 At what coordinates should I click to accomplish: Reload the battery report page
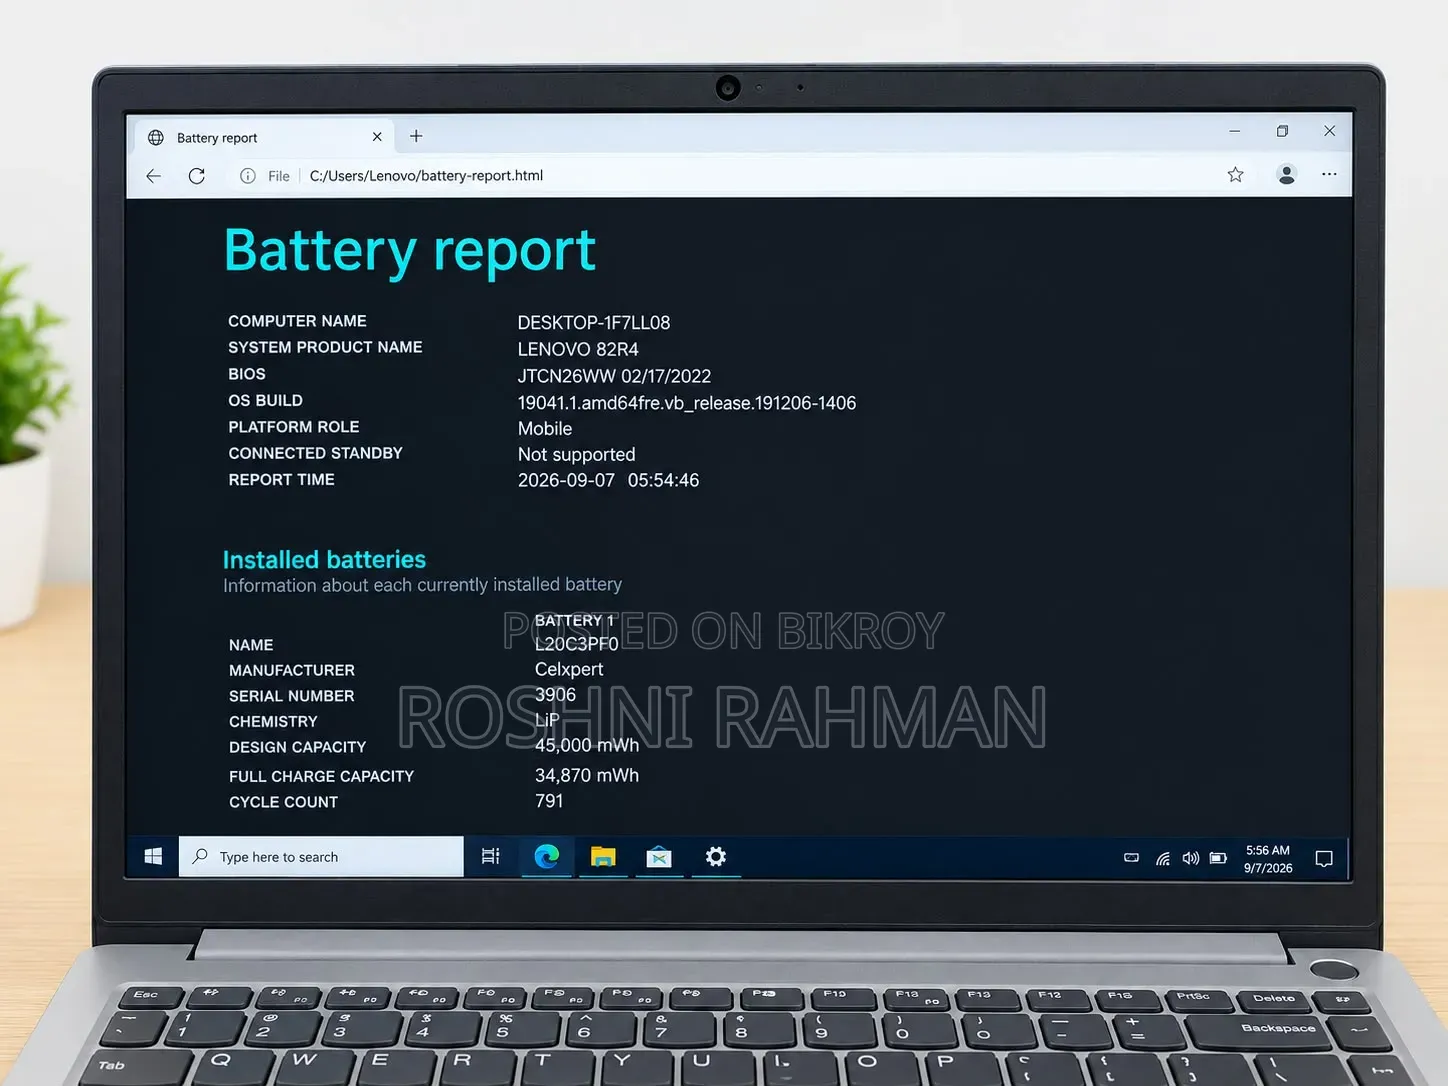[197, 176]
